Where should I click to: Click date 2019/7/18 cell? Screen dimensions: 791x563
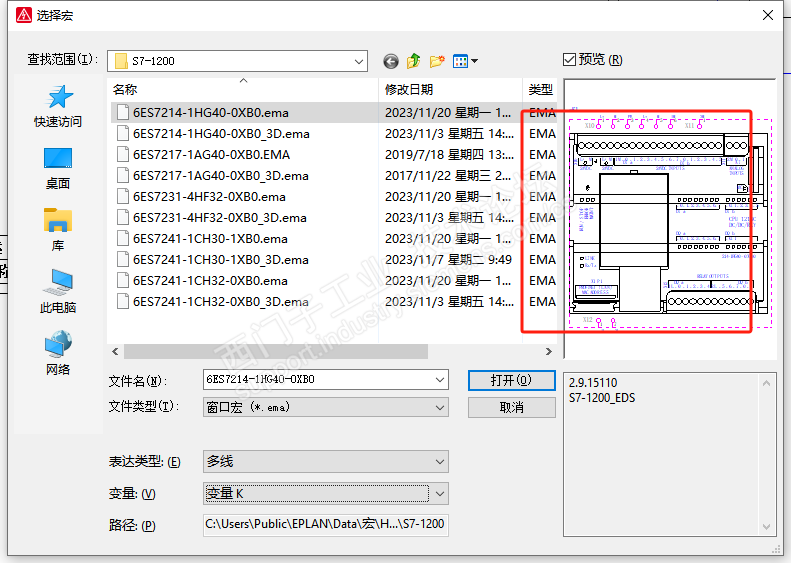449,154
